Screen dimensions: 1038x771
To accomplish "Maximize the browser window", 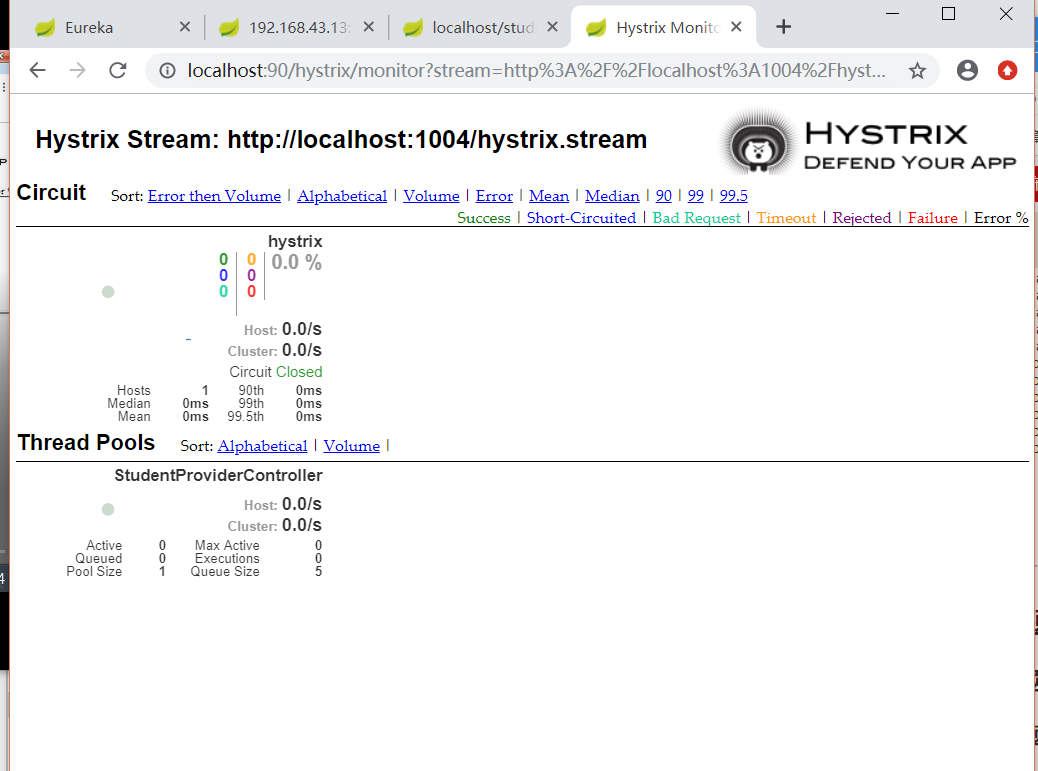I will pos(949,13).
